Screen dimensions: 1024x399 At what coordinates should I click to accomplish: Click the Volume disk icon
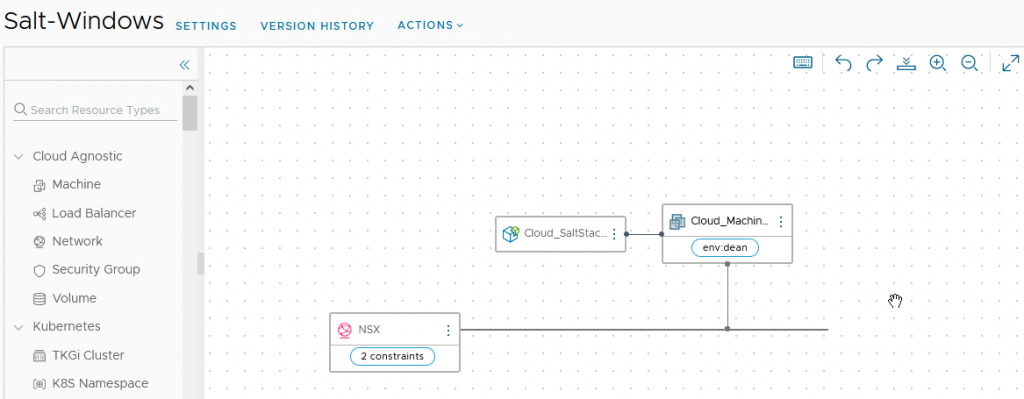[x=39, y=298]
